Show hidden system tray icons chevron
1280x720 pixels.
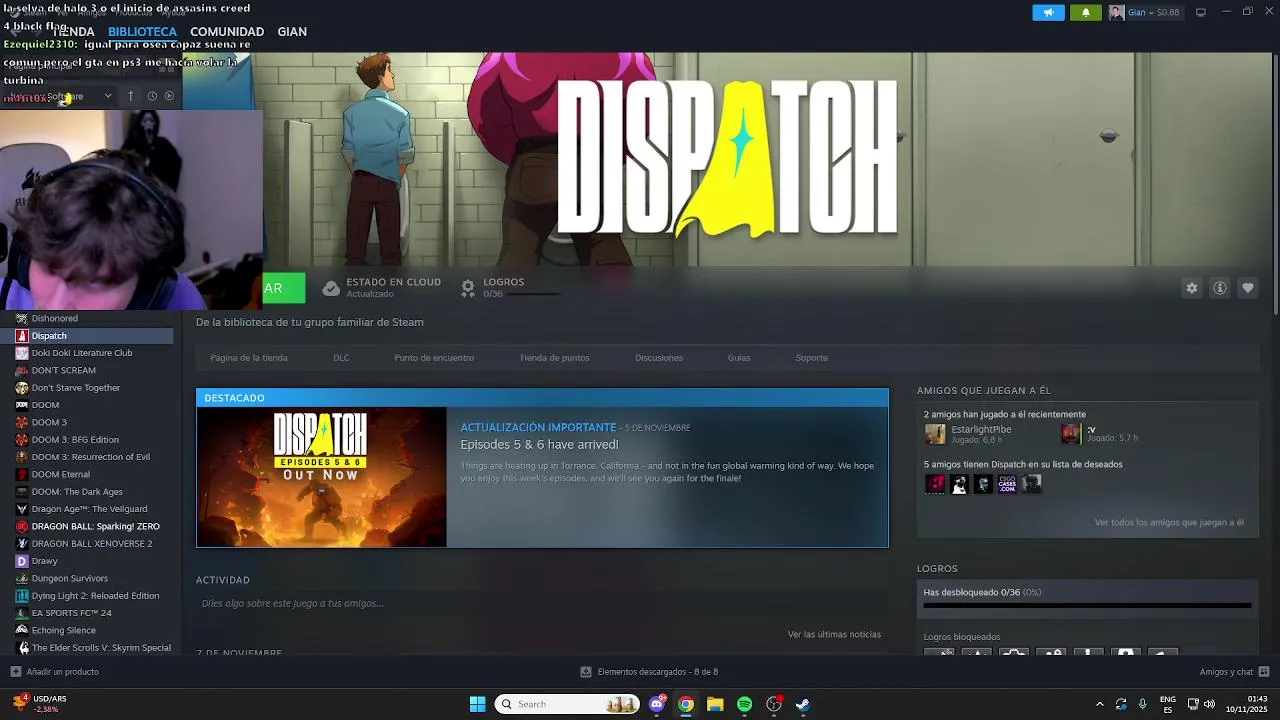tap(1099, 704)
